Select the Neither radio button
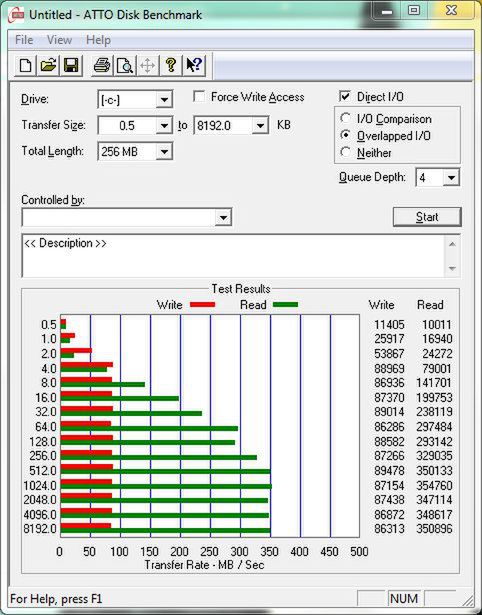 click(346, 152)
